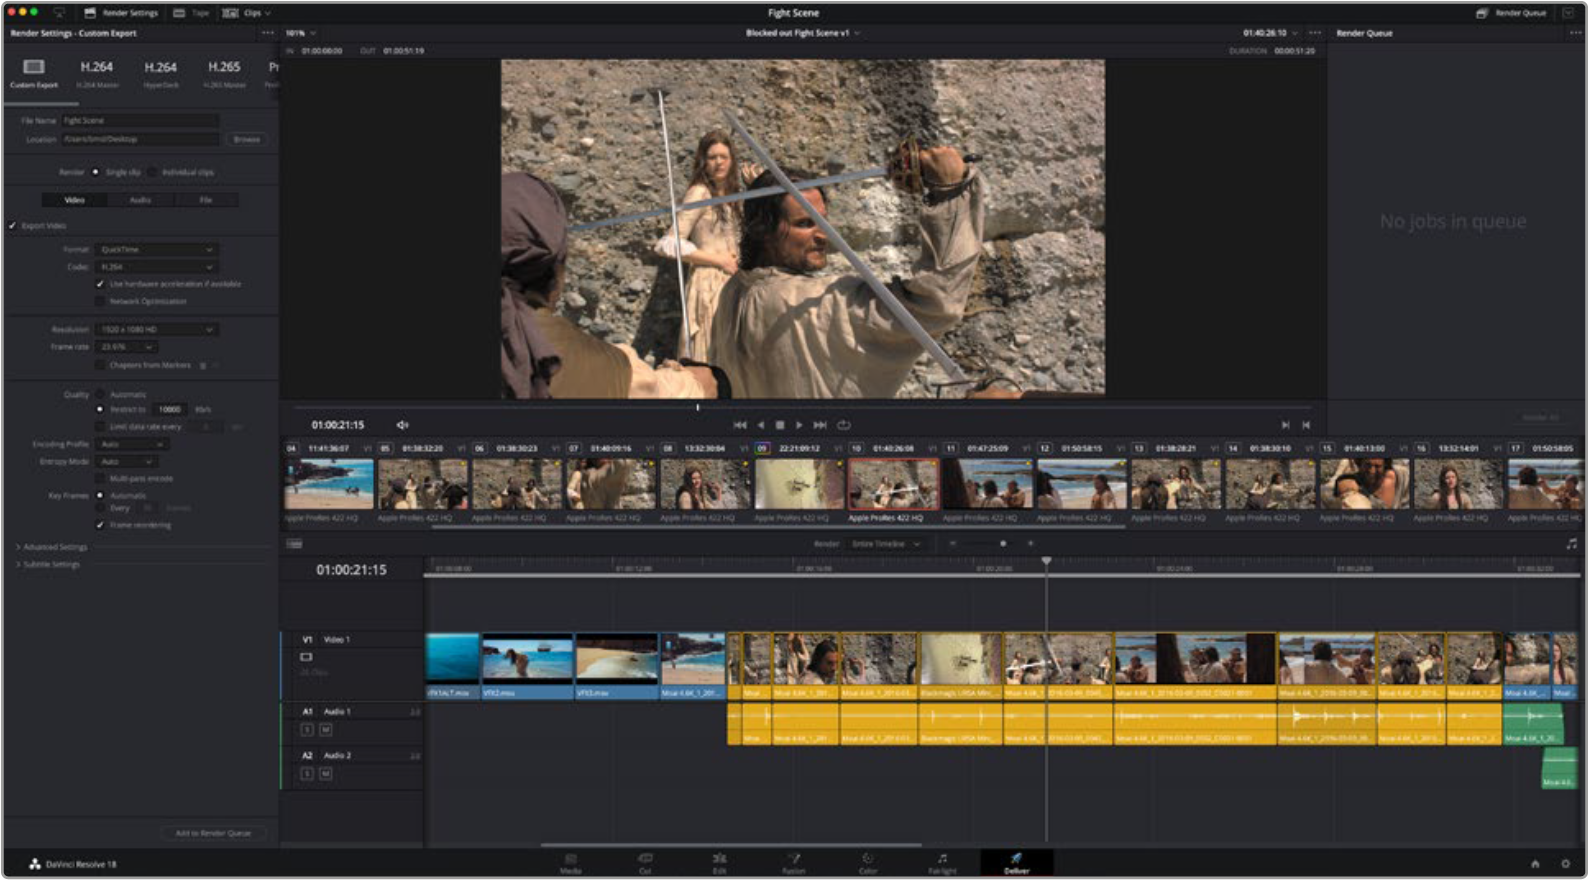
Task: Click the Browse button for export location
Action: coord(247,139)
